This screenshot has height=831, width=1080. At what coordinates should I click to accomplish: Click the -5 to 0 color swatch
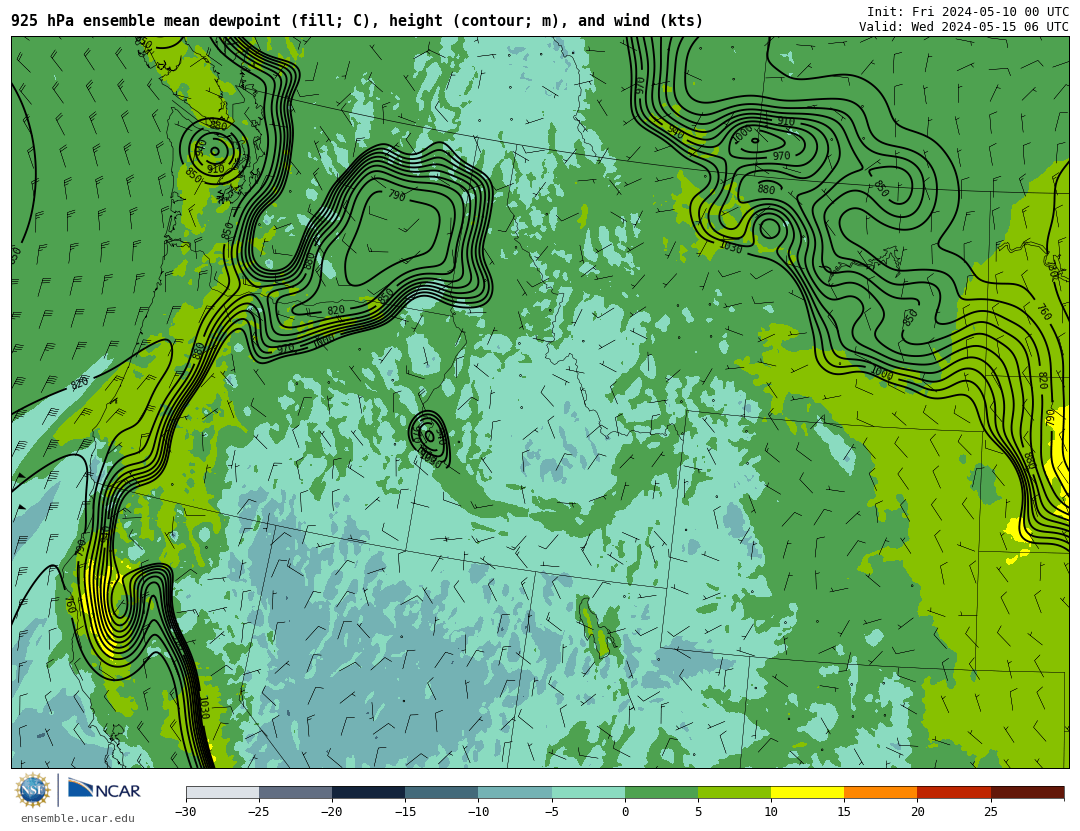(x=588, y=792)
